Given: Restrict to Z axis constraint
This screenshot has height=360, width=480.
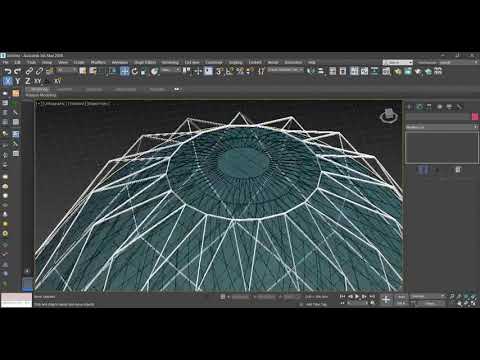Looking at the screenshot, I should coord(28,81).
